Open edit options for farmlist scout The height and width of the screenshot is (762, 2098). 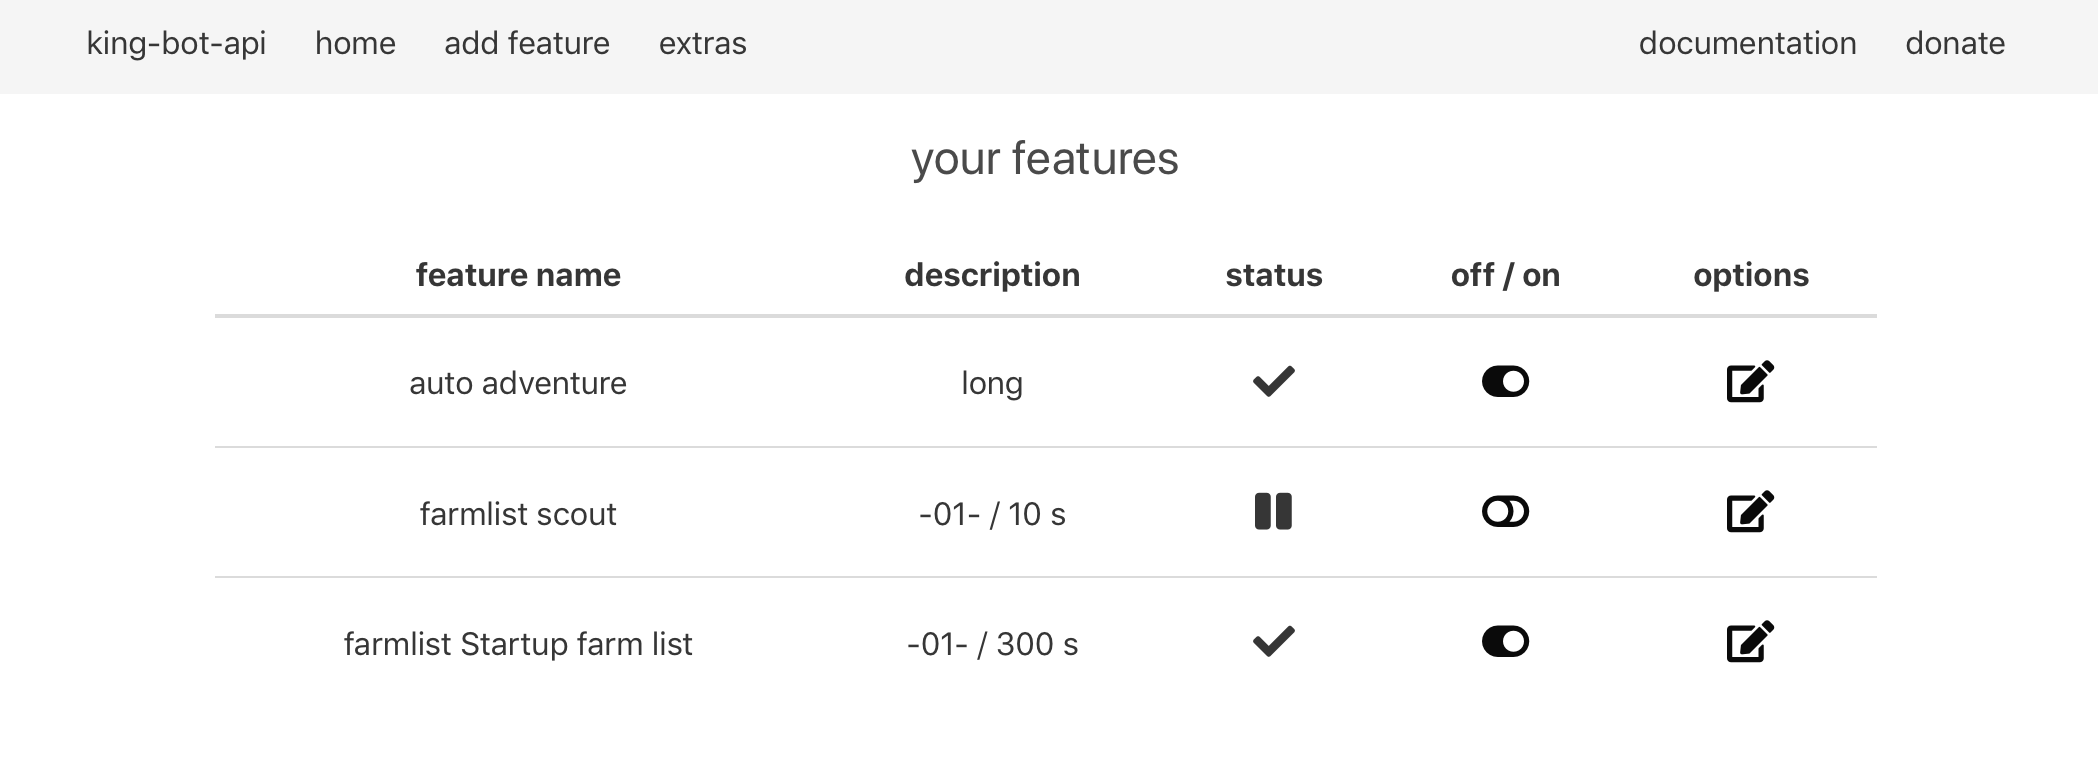pyautogui.click(x=1750, y=512)
